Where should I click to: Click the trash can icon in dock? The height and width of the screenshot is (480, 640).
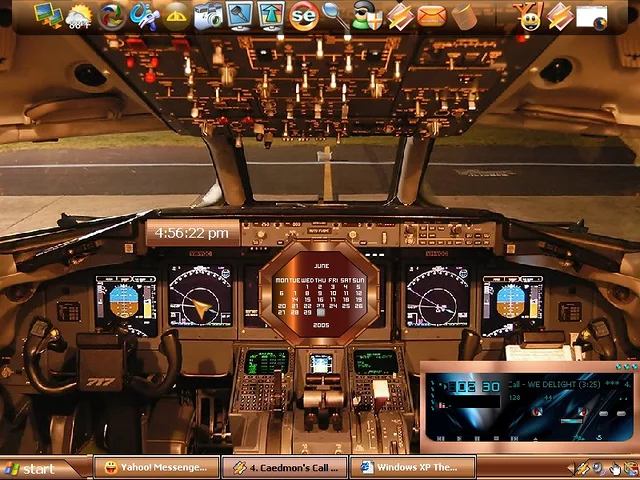tap(463, 15)
